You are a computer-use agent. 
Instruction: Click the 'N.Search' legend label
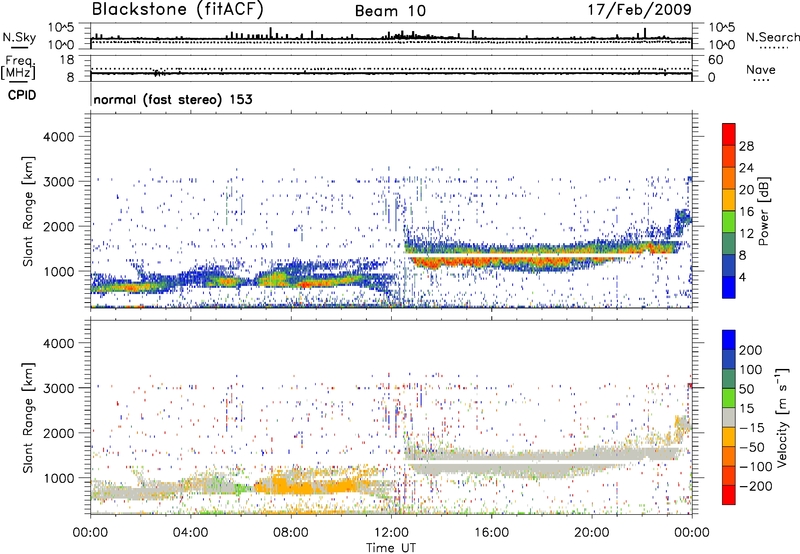tap(772, 37)
